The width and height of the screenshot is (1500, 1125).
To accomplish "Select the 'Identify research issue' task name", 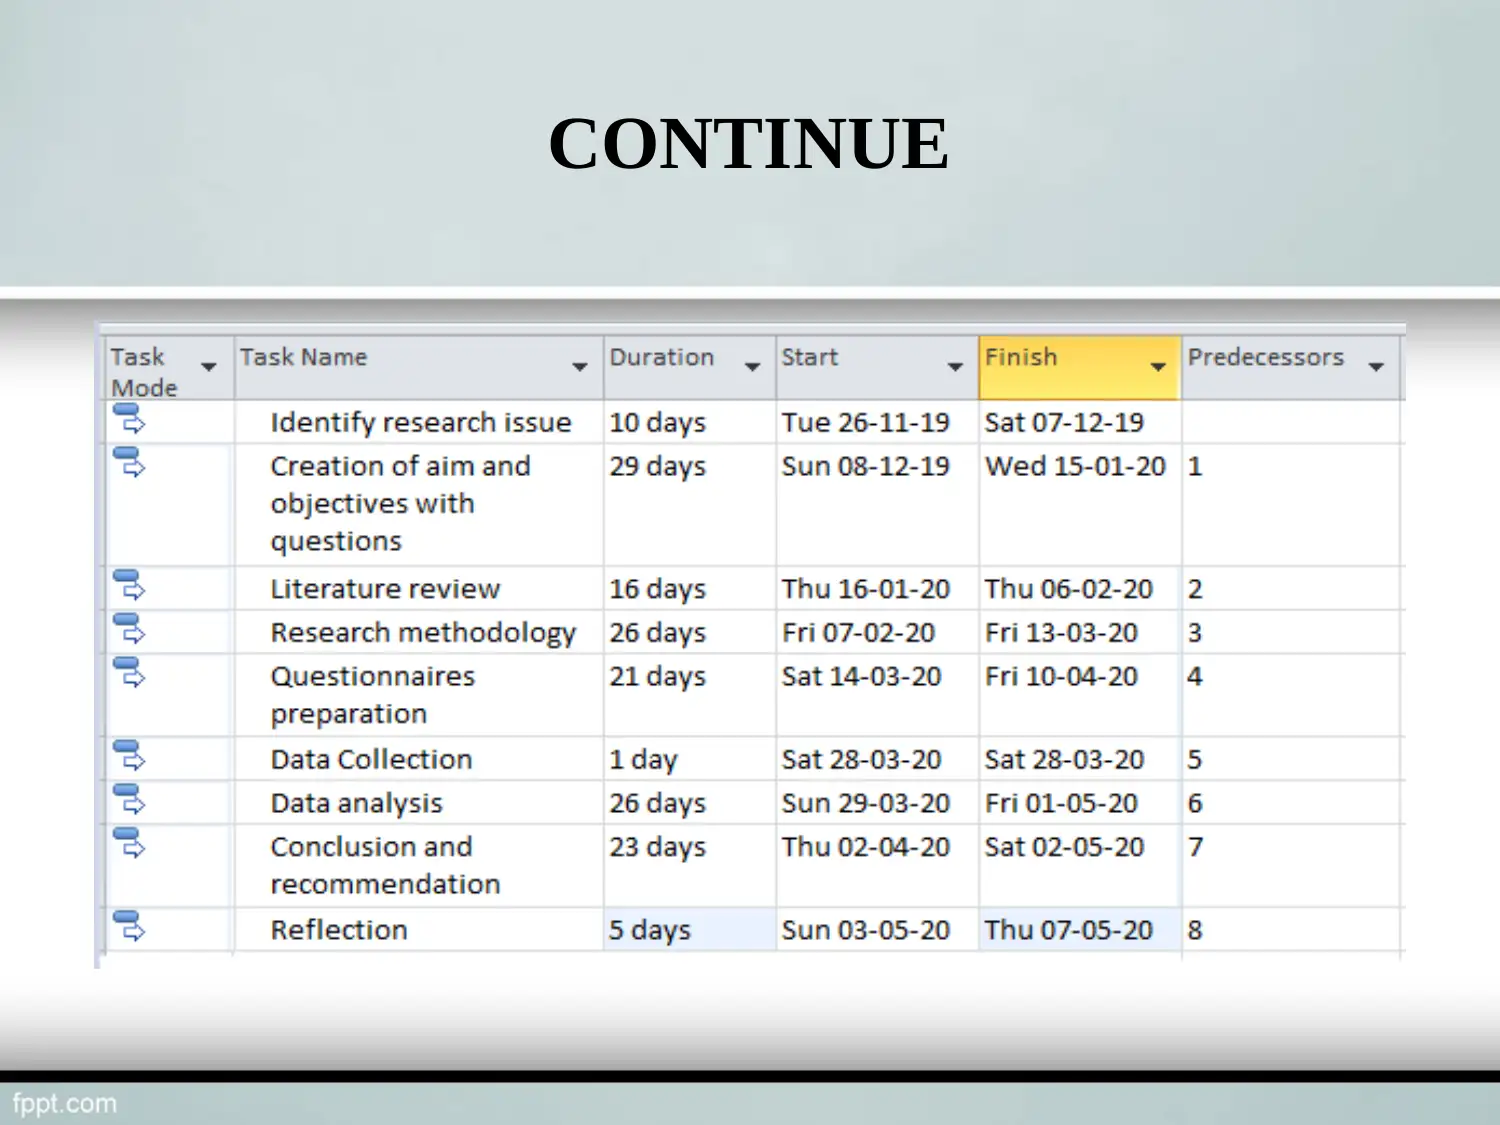I will coord(421,423).
